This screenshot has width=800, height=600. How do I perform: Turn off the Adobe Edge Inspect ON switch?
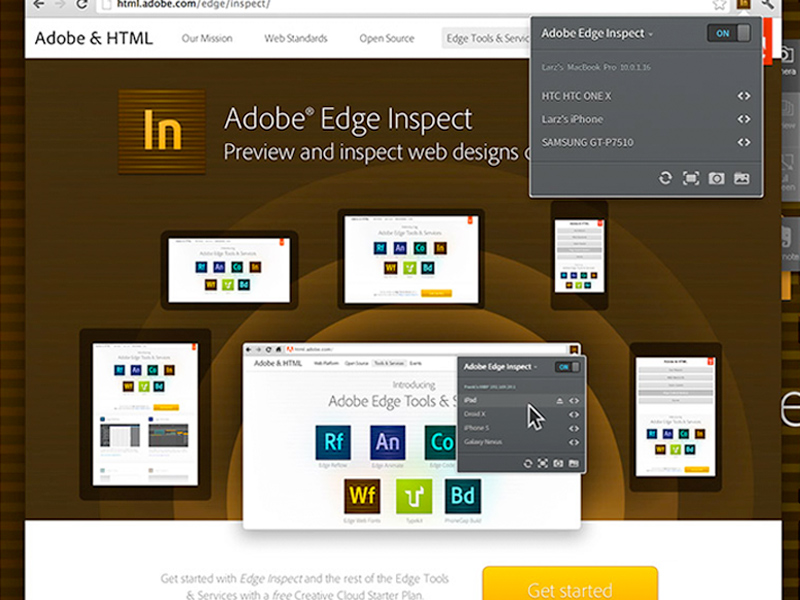point(729,33)
